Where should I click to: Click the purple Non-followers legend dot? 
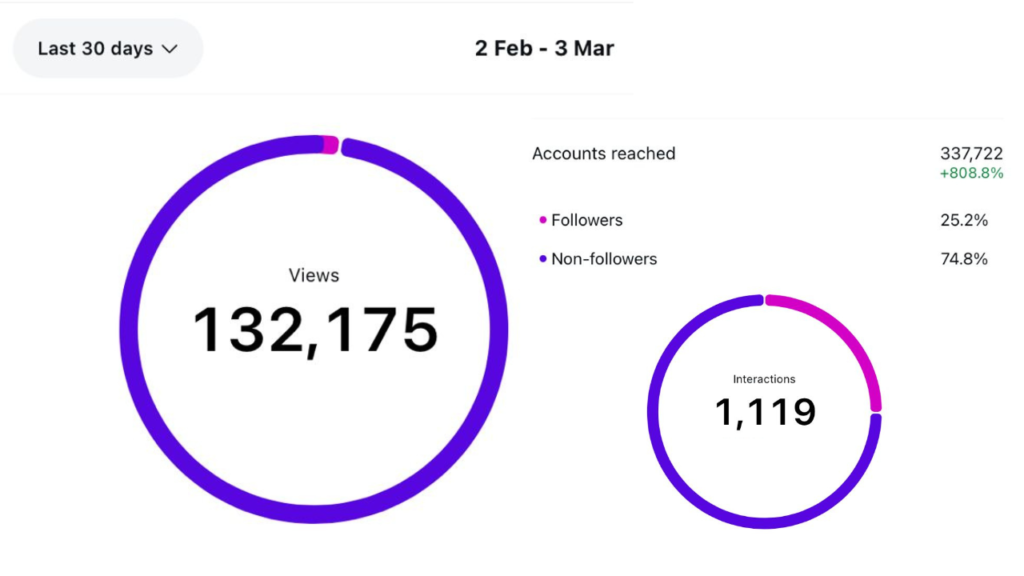click(x=543, y=259)
